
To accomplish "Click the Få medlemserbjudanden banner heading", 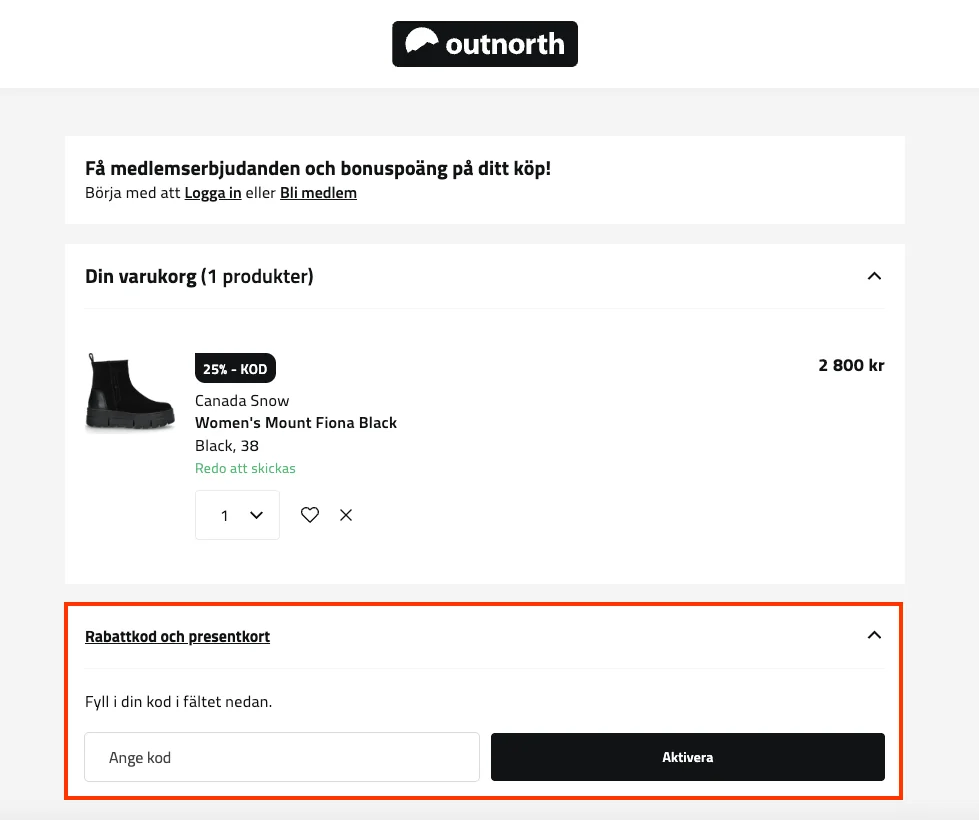I will [x=318, y=168].
